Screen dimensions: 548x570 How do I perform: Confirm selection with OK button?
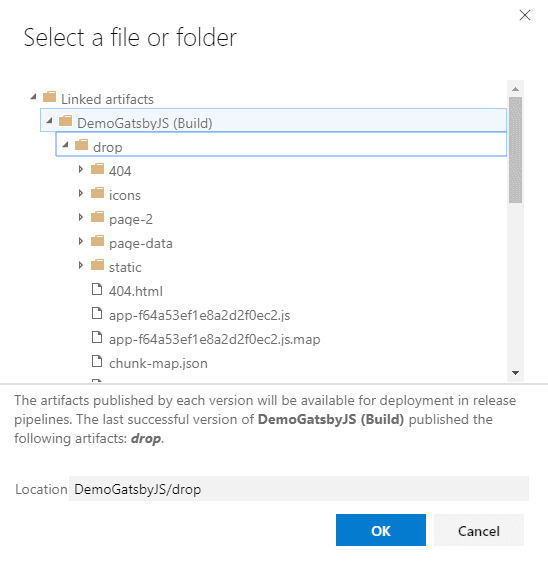381,530
